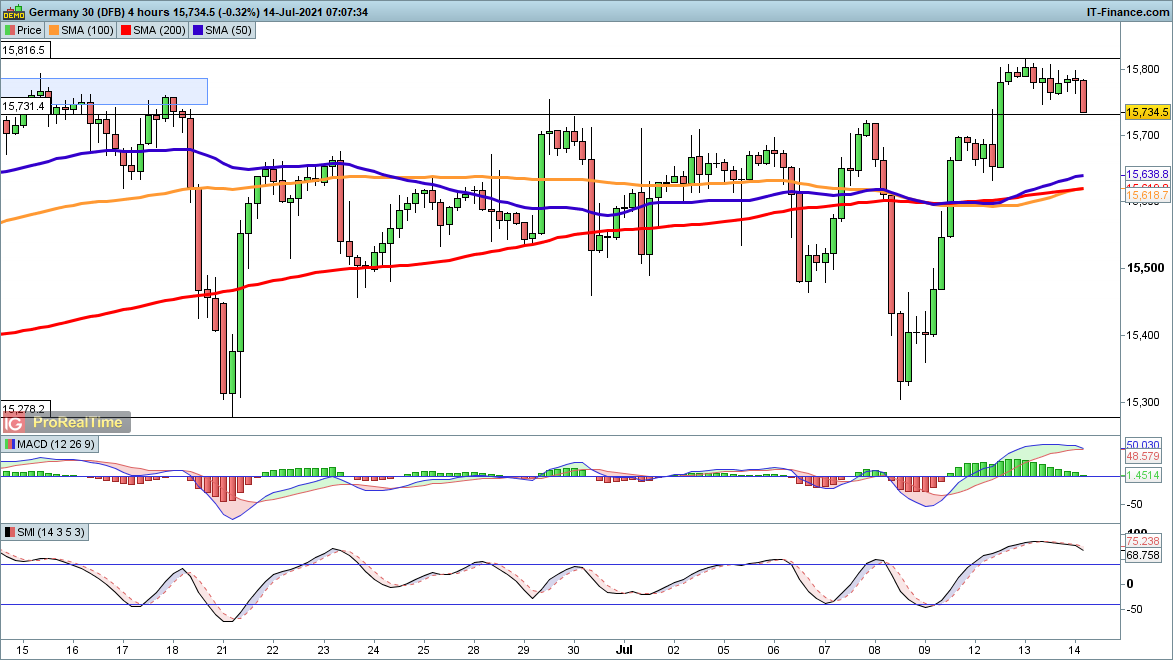The image size is (1173, 660).
Task: Click the 07 date label on the time axis
Action: (824, 650)
